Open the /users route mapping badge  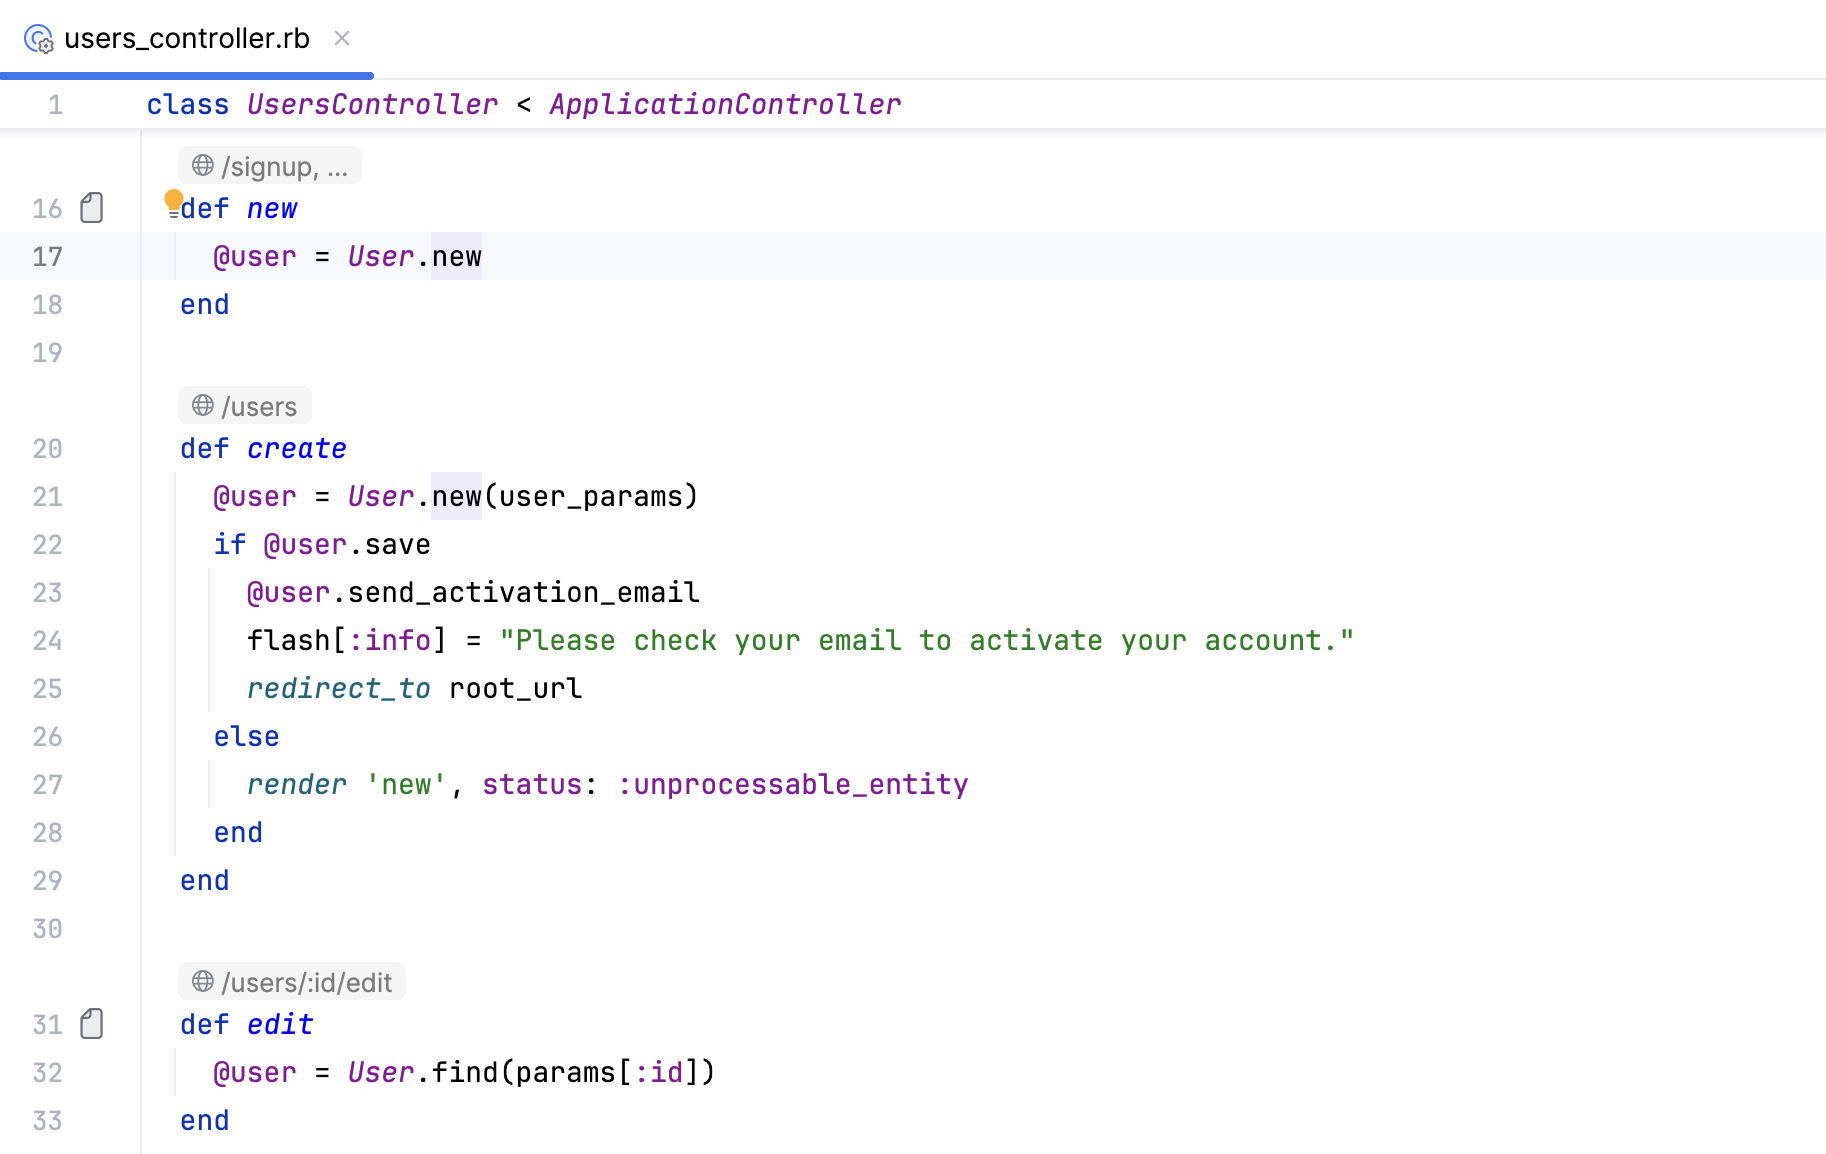pos(244,405)
